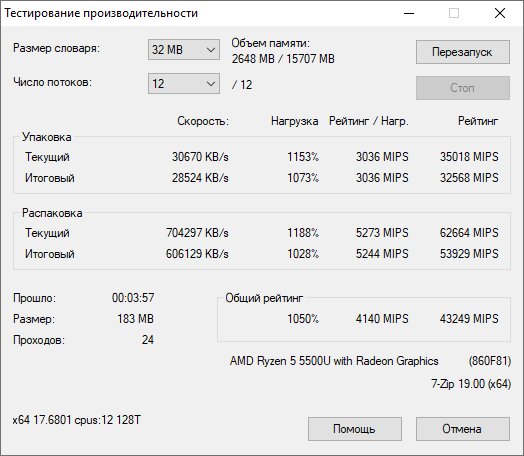This screenshot has width=524, height=456.
Task: Click the disabled maximize icon
Action: pos(454,13)
